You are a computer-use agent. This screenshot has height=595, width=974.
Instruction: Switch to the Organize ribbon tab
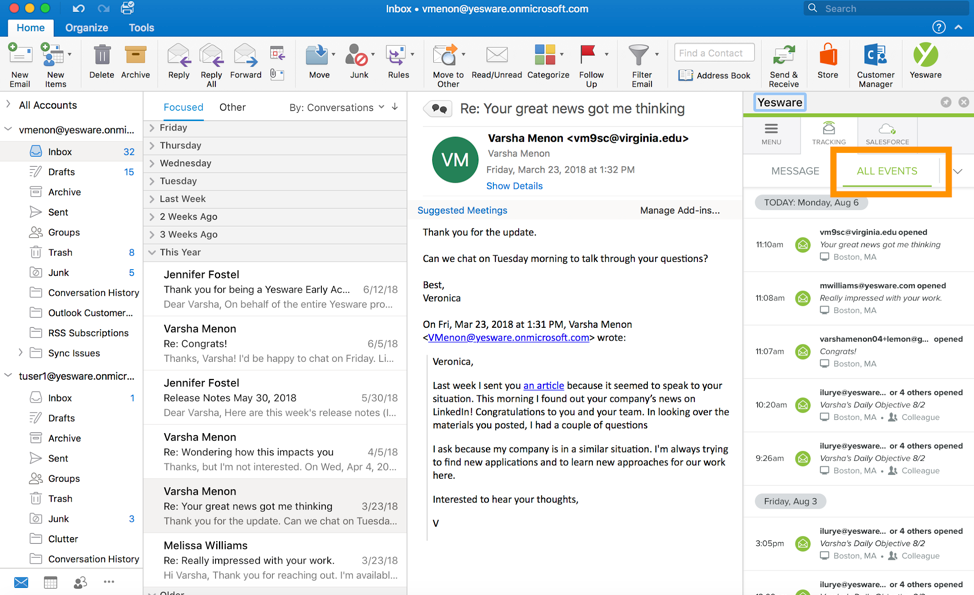click(87, 28)
